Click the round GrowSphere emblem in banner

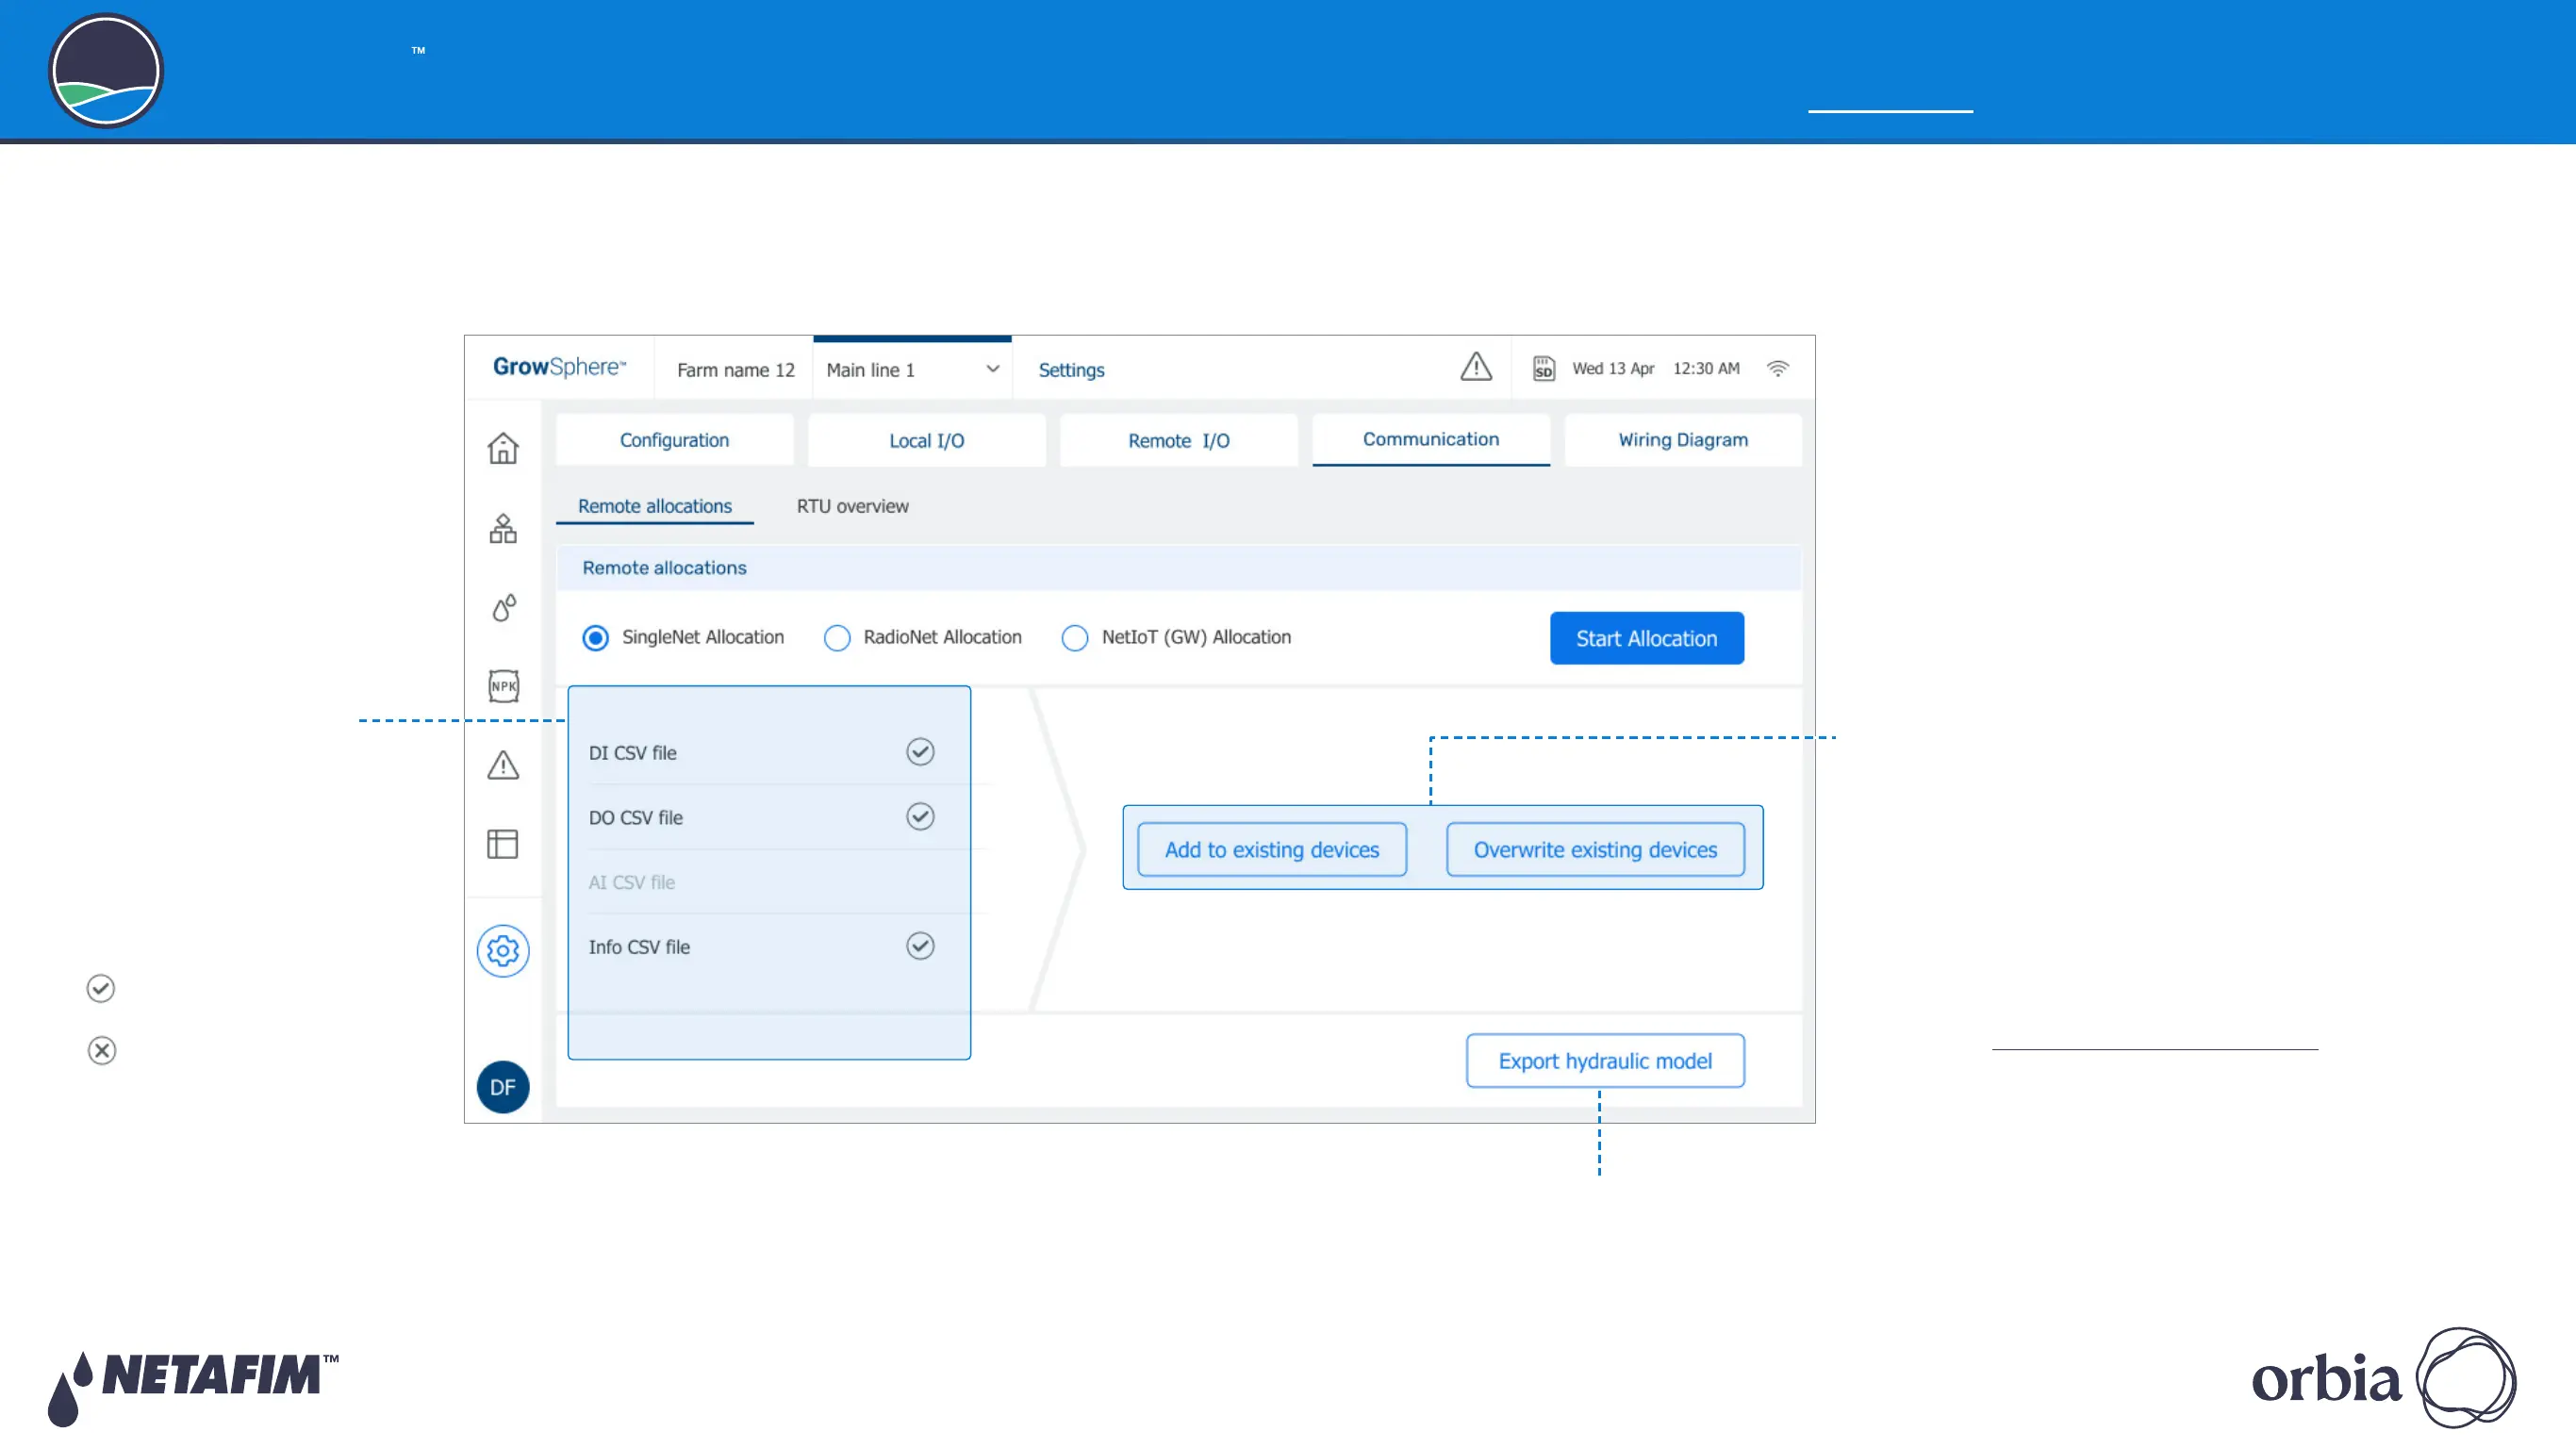pos(105,70)
